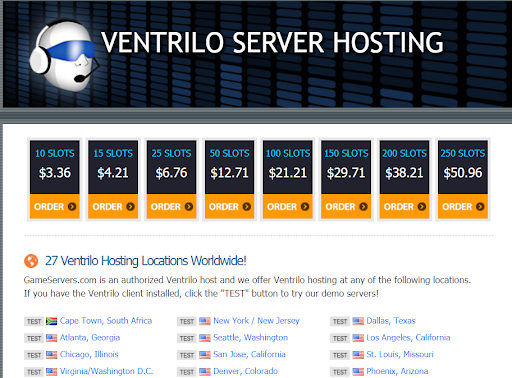Viewport: 512px width, 378px height.
Task: Test the Los Angeles, California demo server
Action: point(340,338)
